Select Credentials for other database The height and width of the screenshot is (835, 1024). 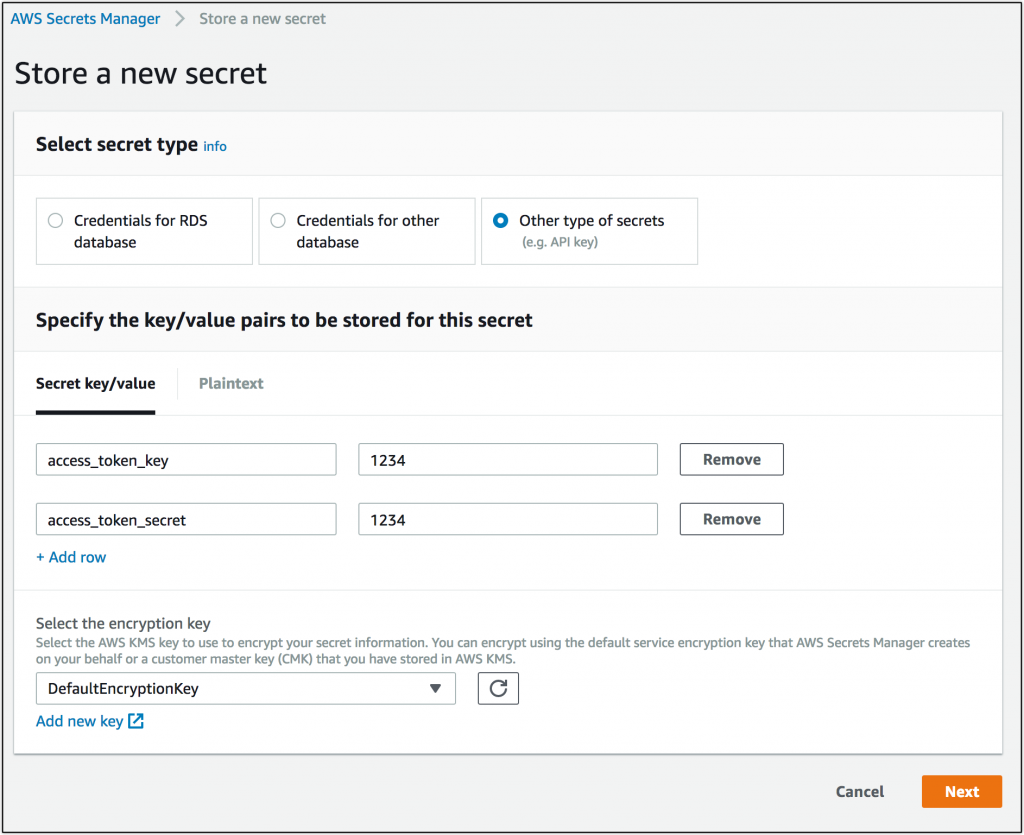(278, 220)
